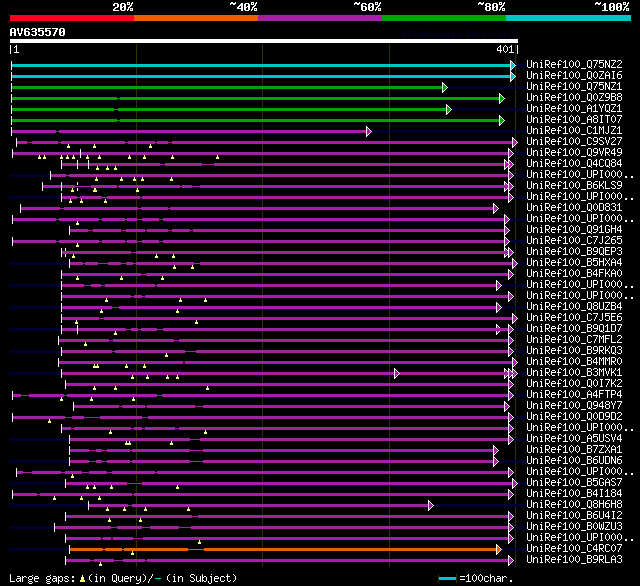Click the mid-row arrowhead on UniRef100_B3MVK1 alignment

397,373
